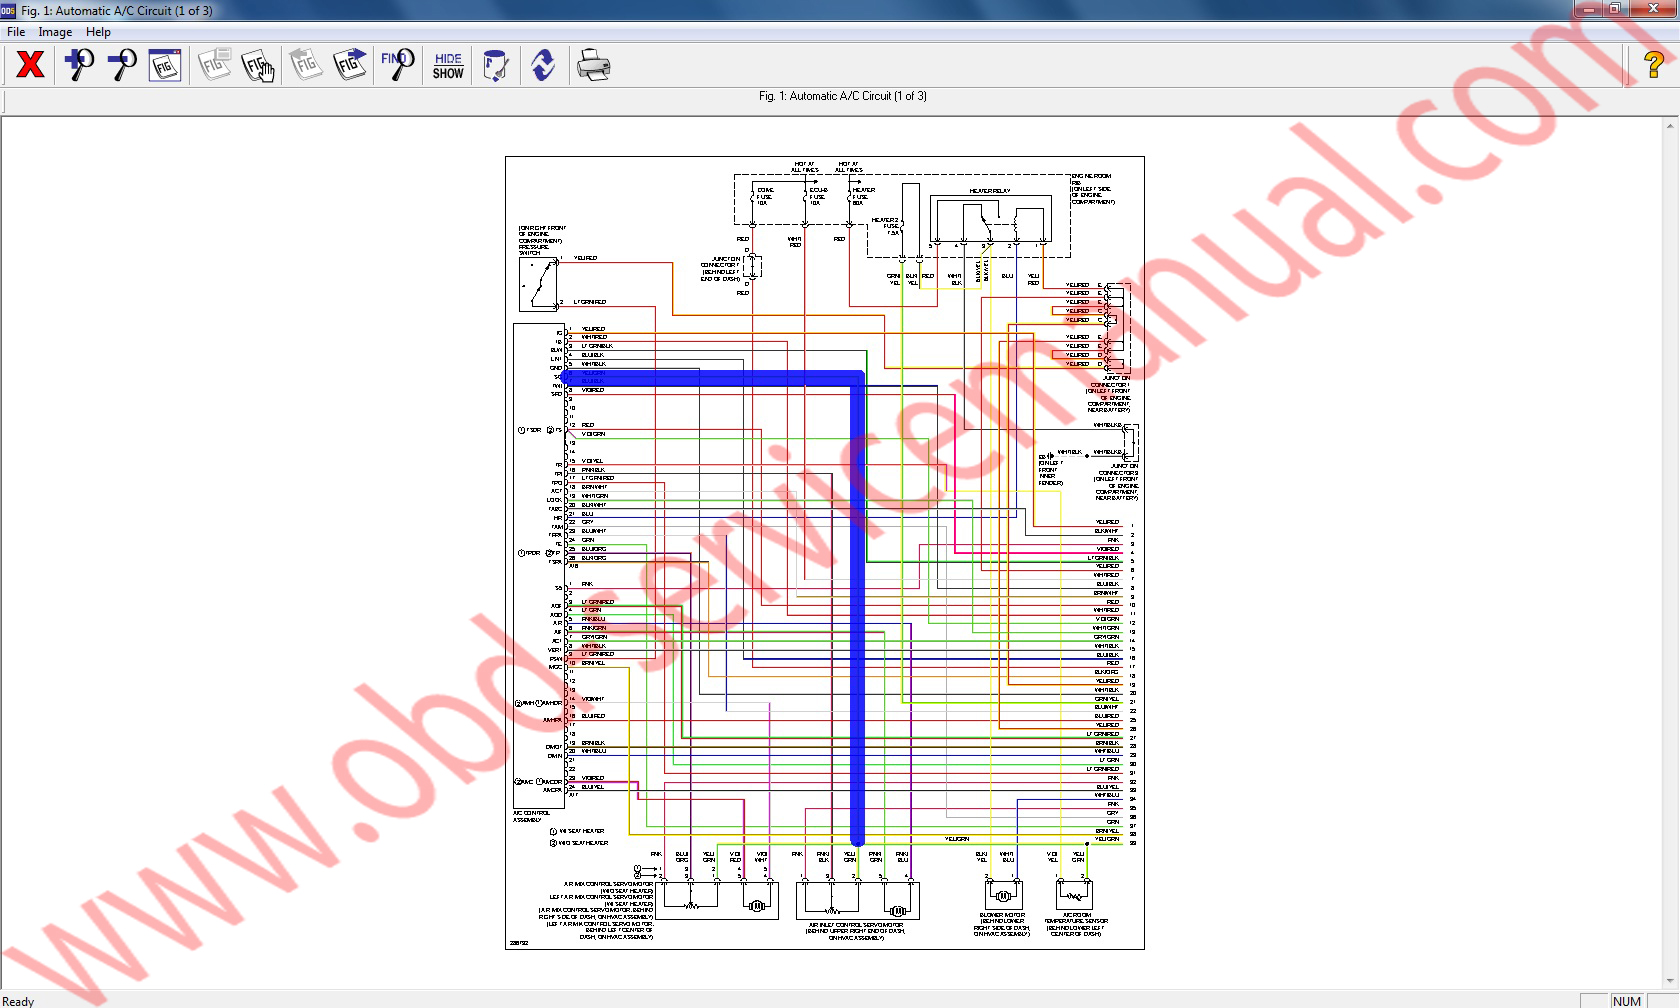
Task: Open the Image menu
Action: (x=55, y=31)
